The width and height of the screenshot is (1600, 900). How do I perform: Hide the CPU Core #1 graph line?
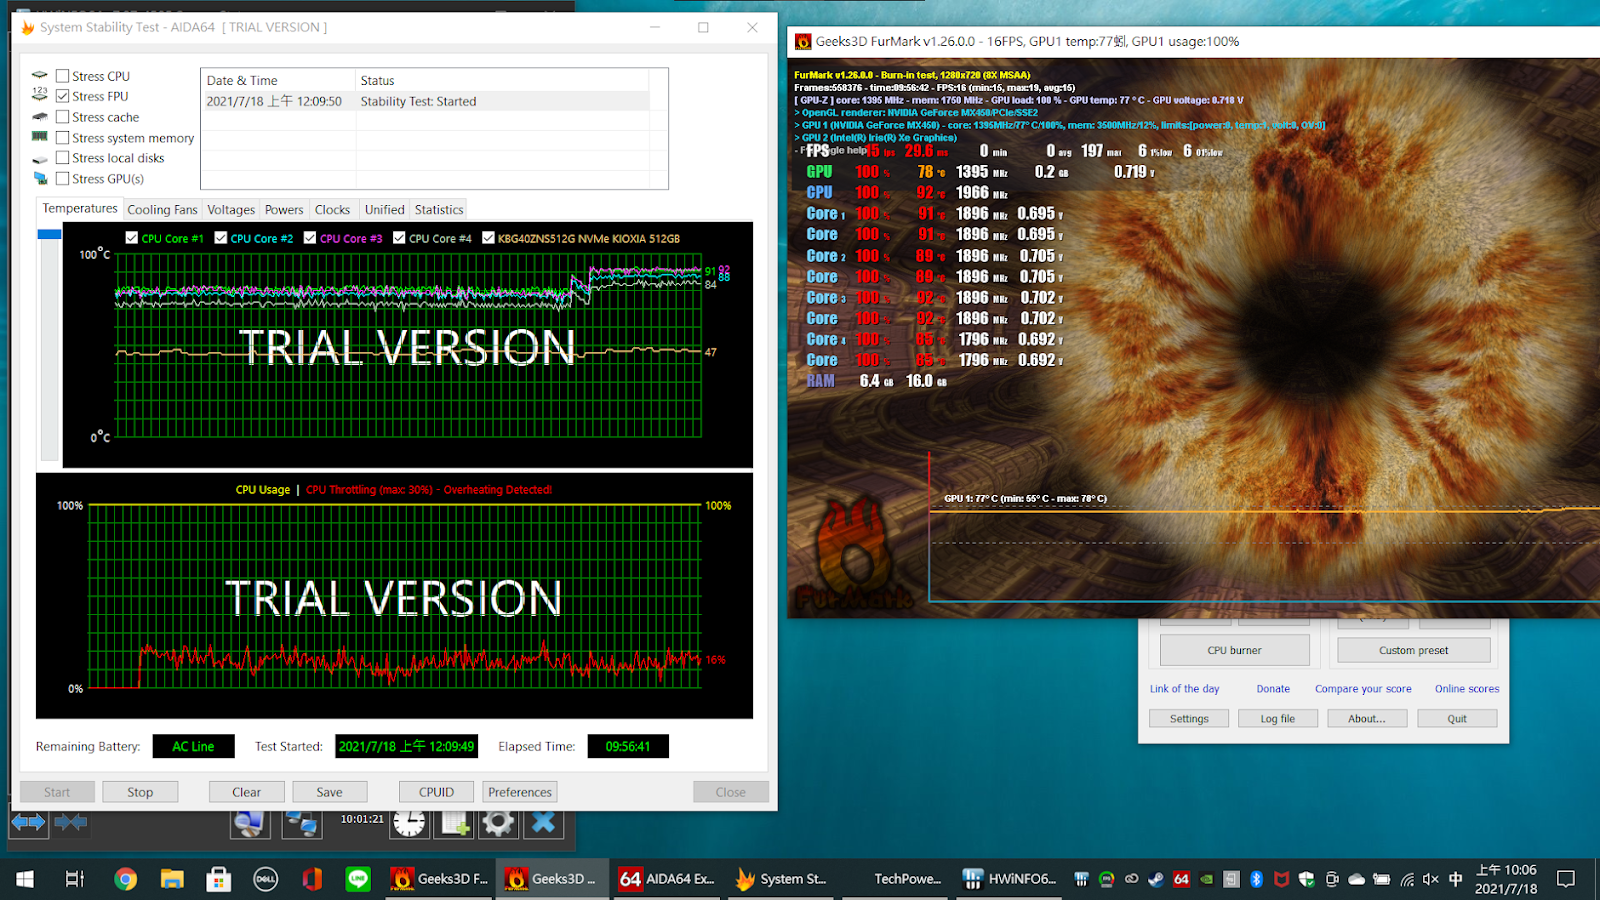pos(132,238)
